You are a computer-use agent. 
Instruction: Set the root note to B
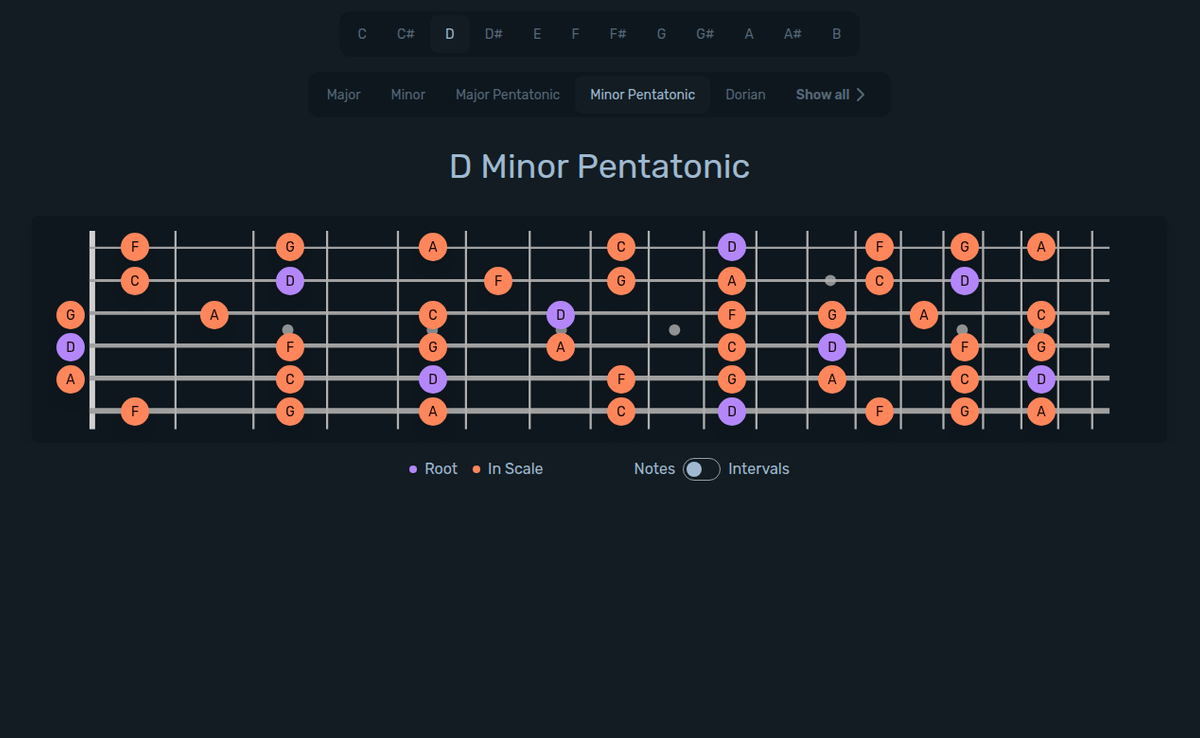(x=836, y=33)
